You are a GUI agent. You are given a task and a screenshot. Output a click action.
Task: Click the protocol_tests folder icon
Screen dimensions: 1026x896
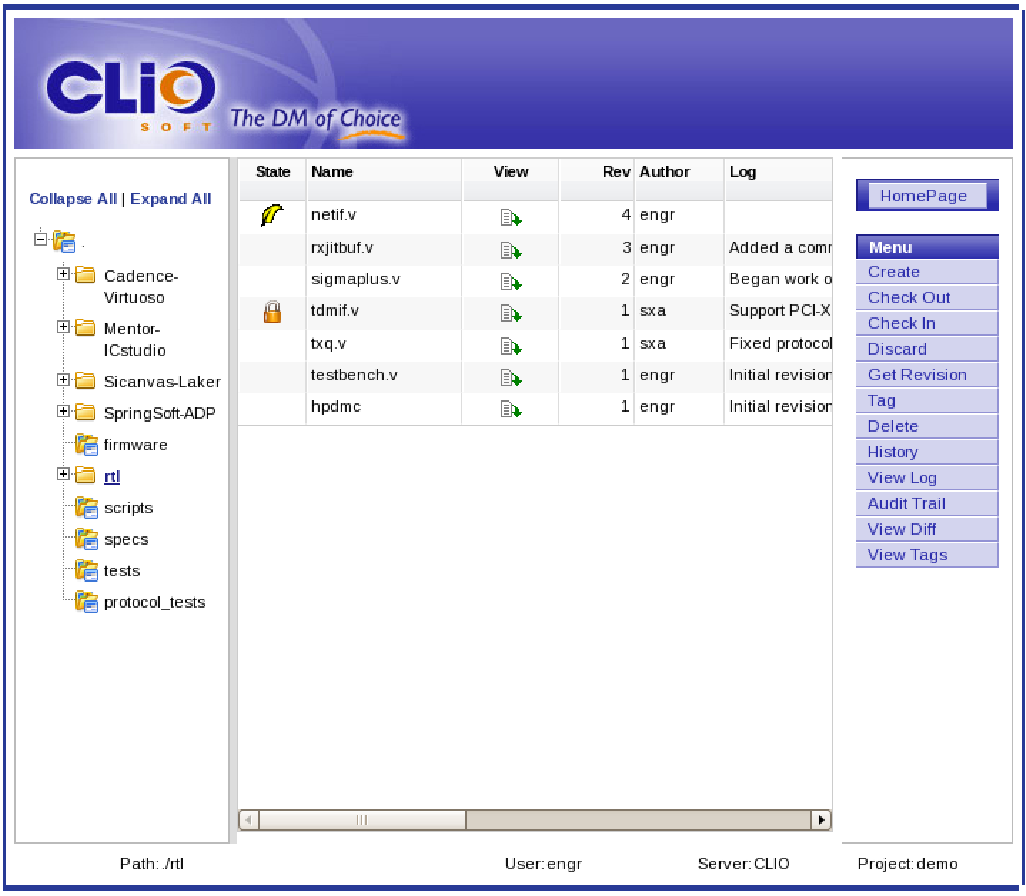pyautogui.click(x=86, y=601)
